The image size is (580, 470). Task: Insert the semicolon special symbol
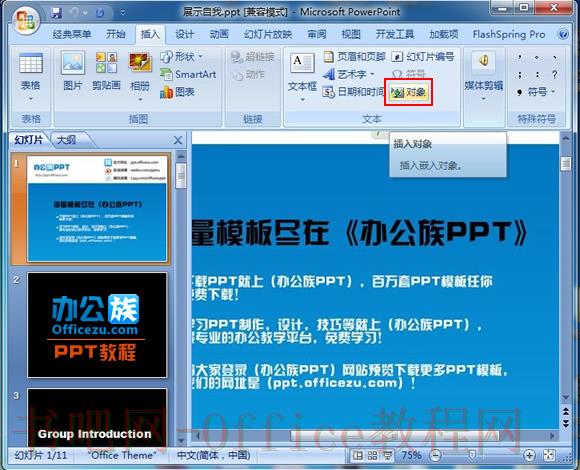520,74
